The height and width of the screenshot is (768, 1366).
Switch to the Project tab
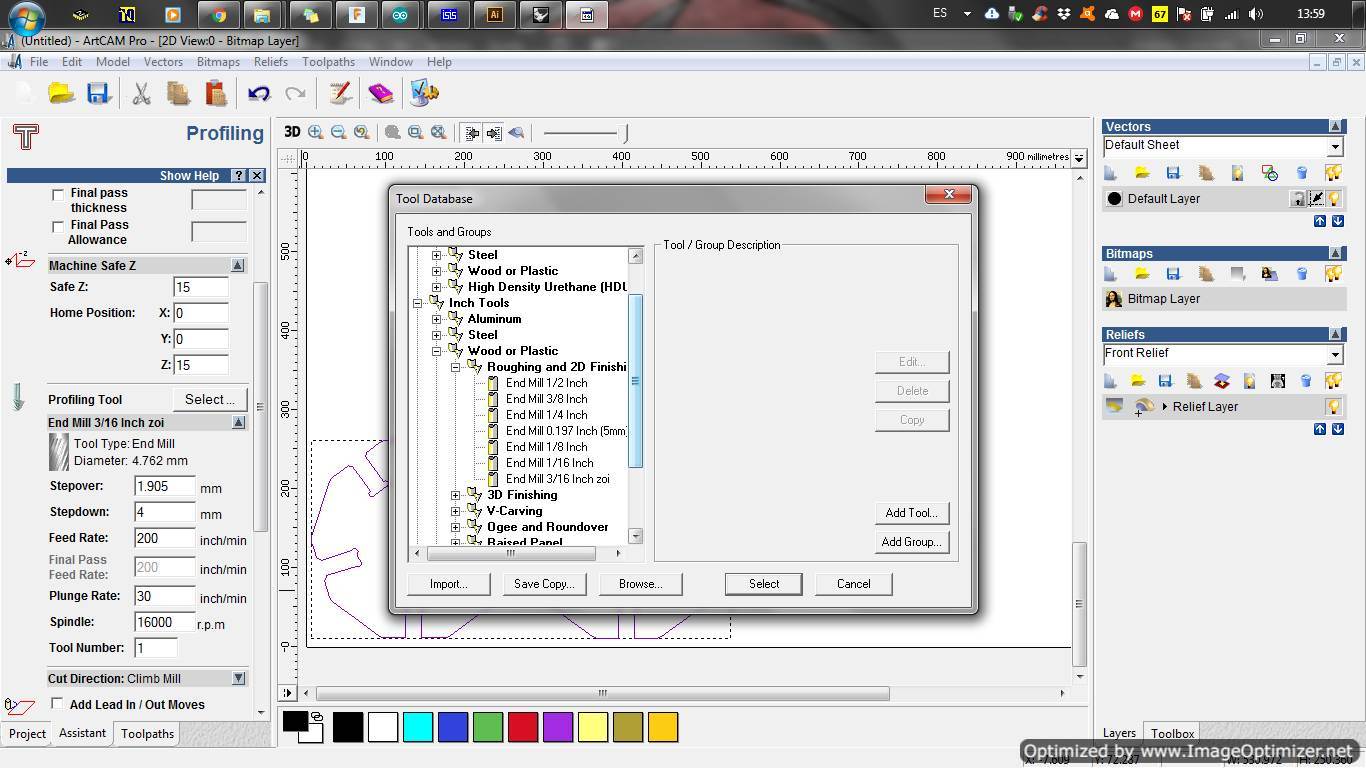[x=27, y=734]
